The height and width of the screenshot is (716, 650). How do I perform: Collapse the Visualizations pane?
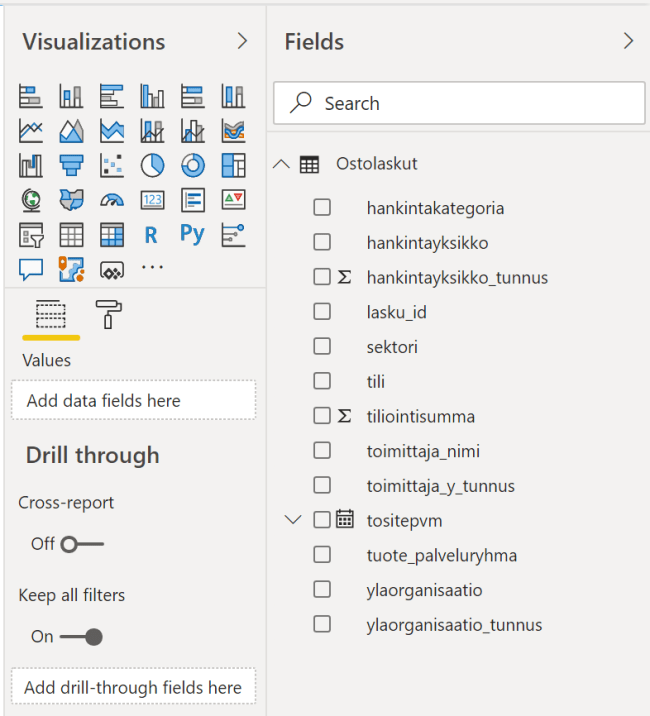[242, 41]
